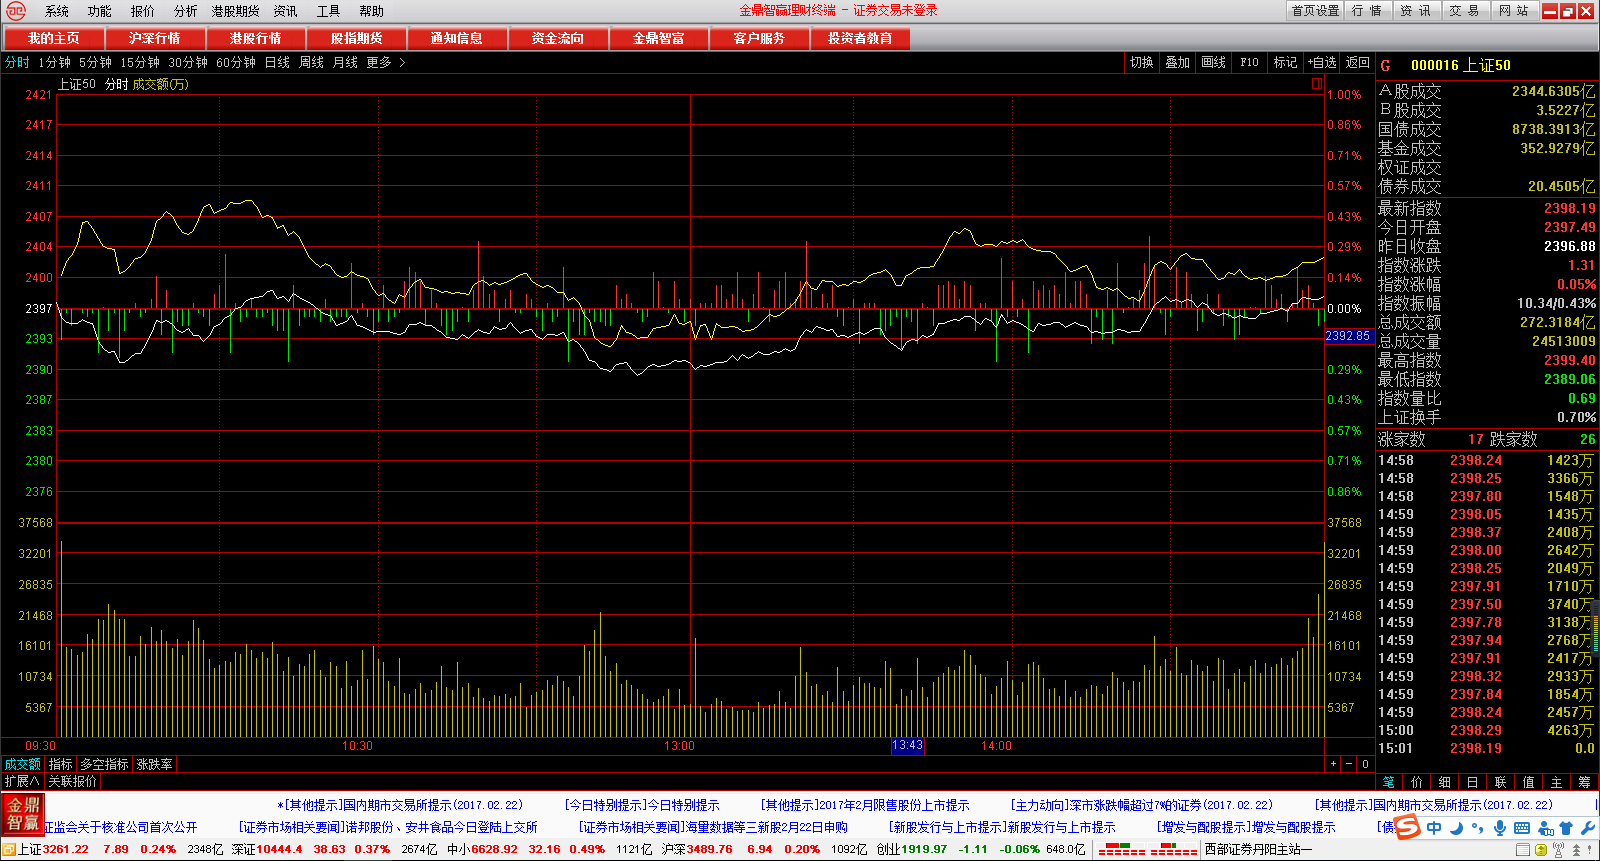Image resolution: width=1600 pixels, height=861 pixels.
Task: Click the Sogou input method S logo
Action: click(x=1408, y=827)
